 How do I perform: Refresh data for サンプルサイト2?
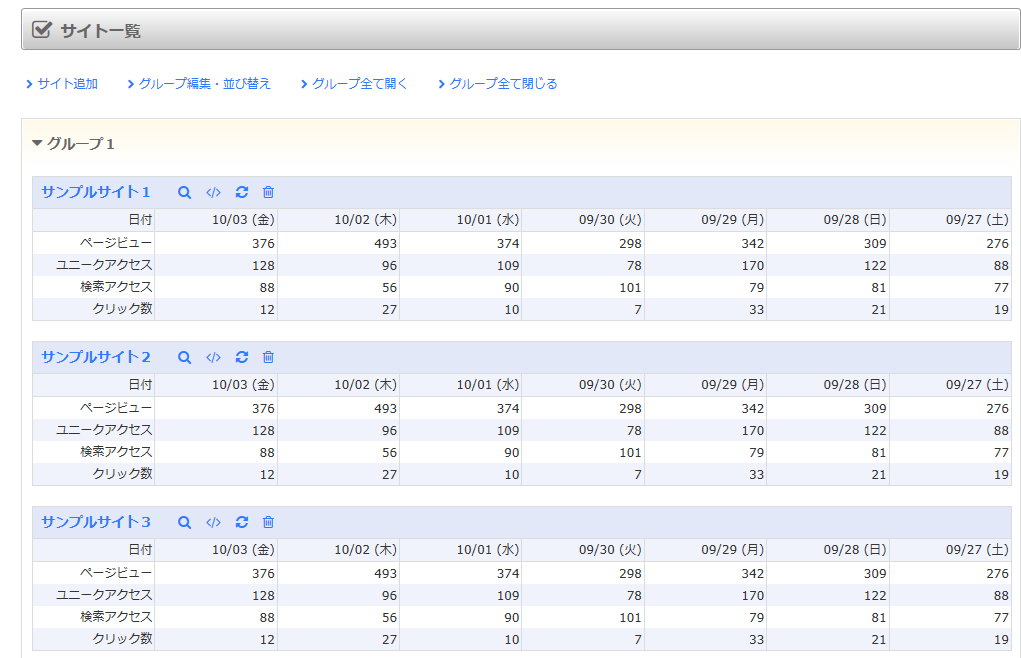pos(241,357)
